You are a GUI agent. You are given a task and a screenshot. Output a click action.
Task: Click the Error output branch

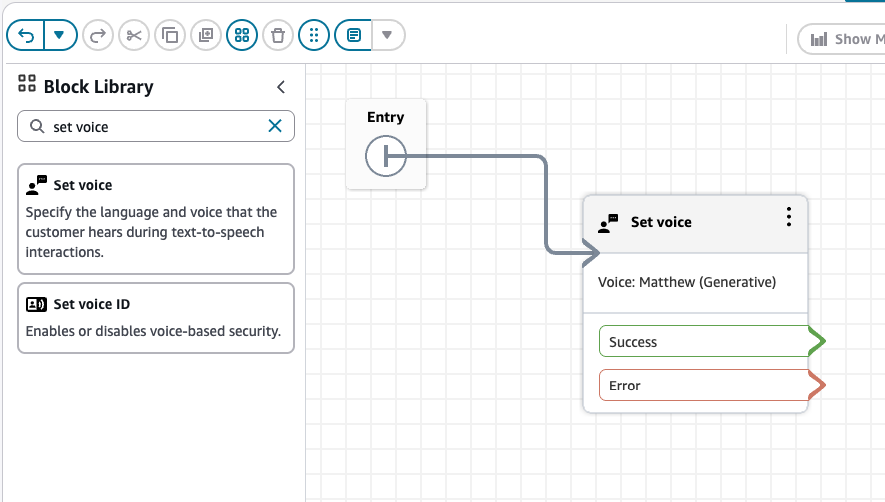coord(705,386)
